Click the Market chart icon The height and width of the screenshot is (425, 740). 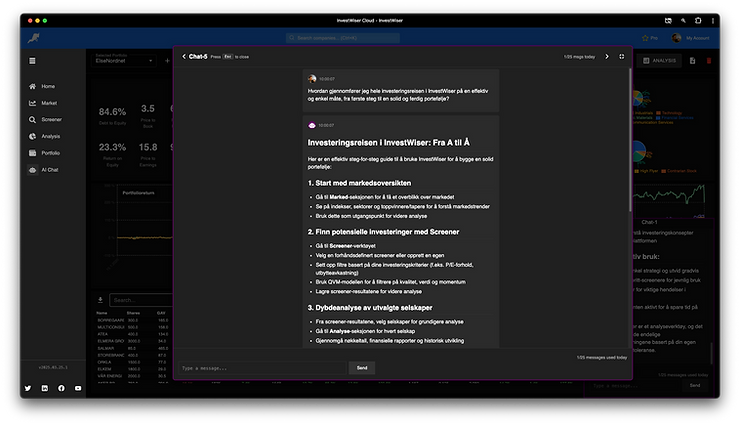coord(32,103)
